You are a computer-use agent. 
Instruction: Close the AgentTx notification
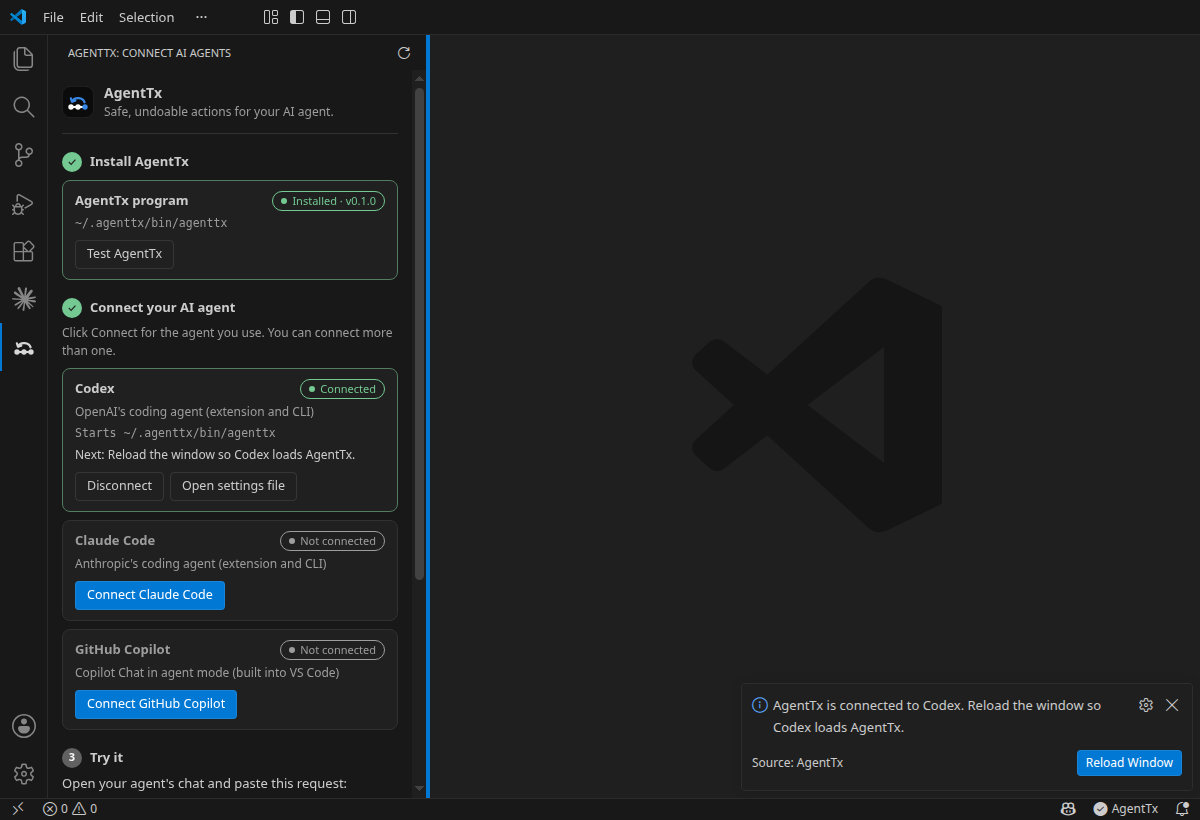[x=1172, y=705]
